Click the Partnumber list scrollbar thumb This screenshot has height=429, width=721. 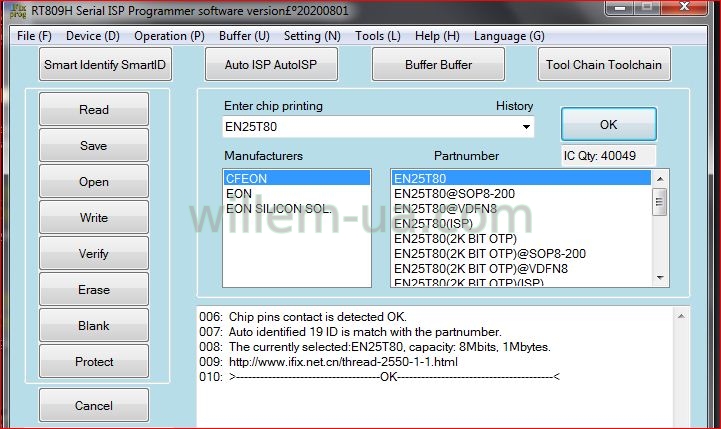coord(660,201)
